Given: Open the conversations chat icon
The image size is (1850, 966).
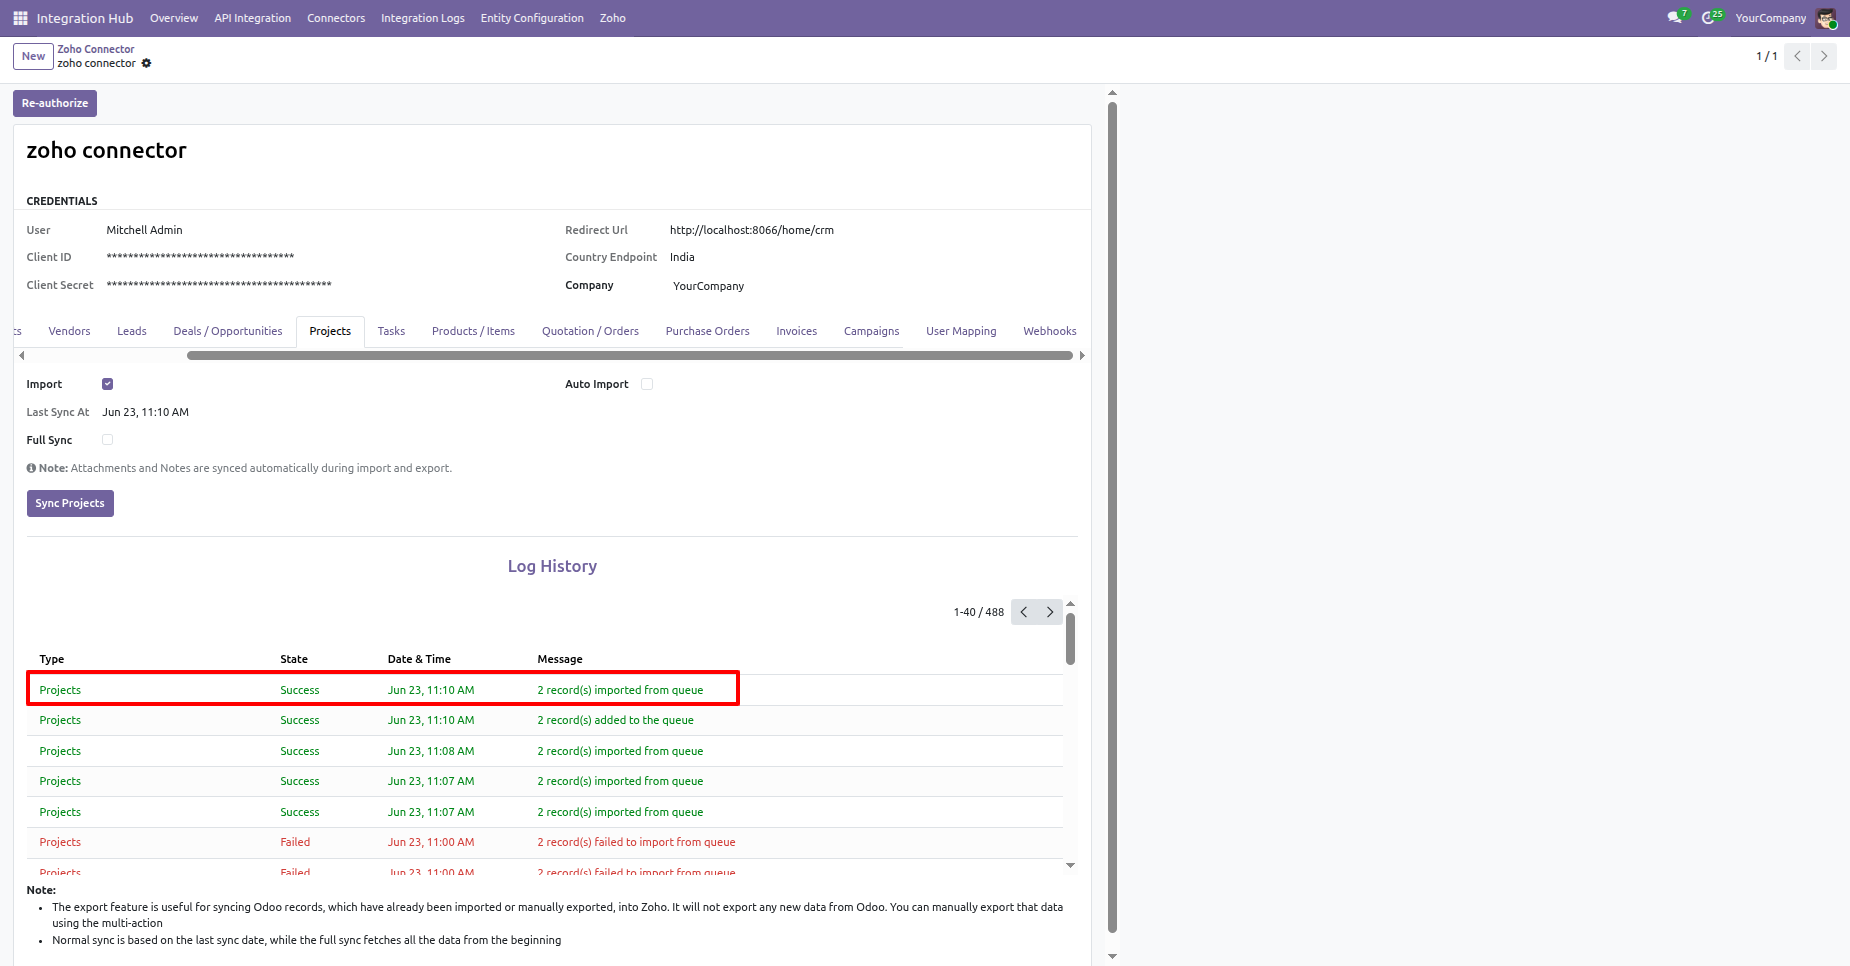Looking at the screenshot, I should pyautogui.click(x=1675, y=18).
